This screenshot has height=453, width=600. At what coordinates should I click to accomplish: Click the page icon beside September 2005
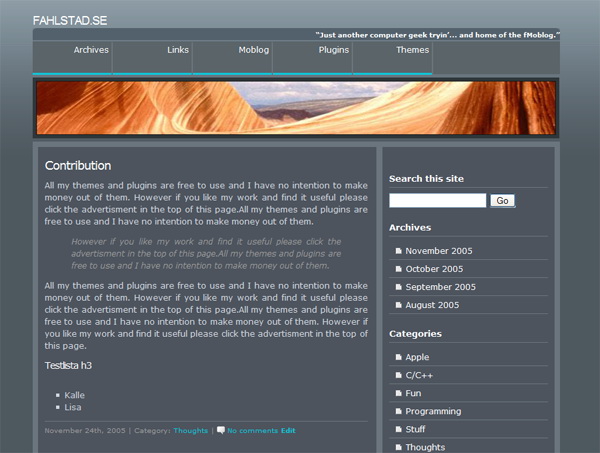[x=398, y=287]
